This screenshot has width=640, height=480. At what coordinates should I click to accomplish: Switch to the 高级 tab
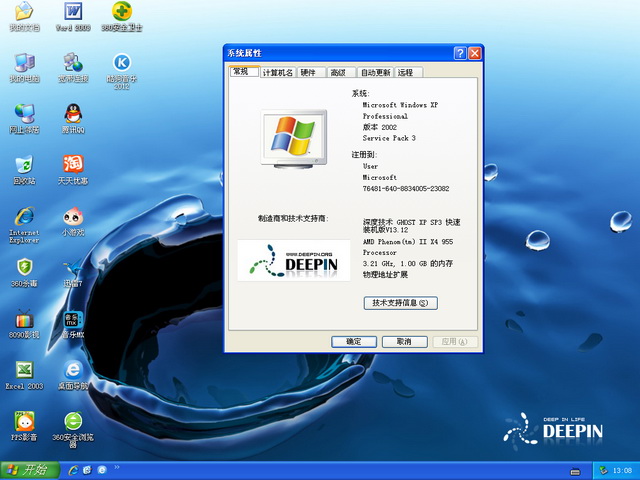click(341, 72)
